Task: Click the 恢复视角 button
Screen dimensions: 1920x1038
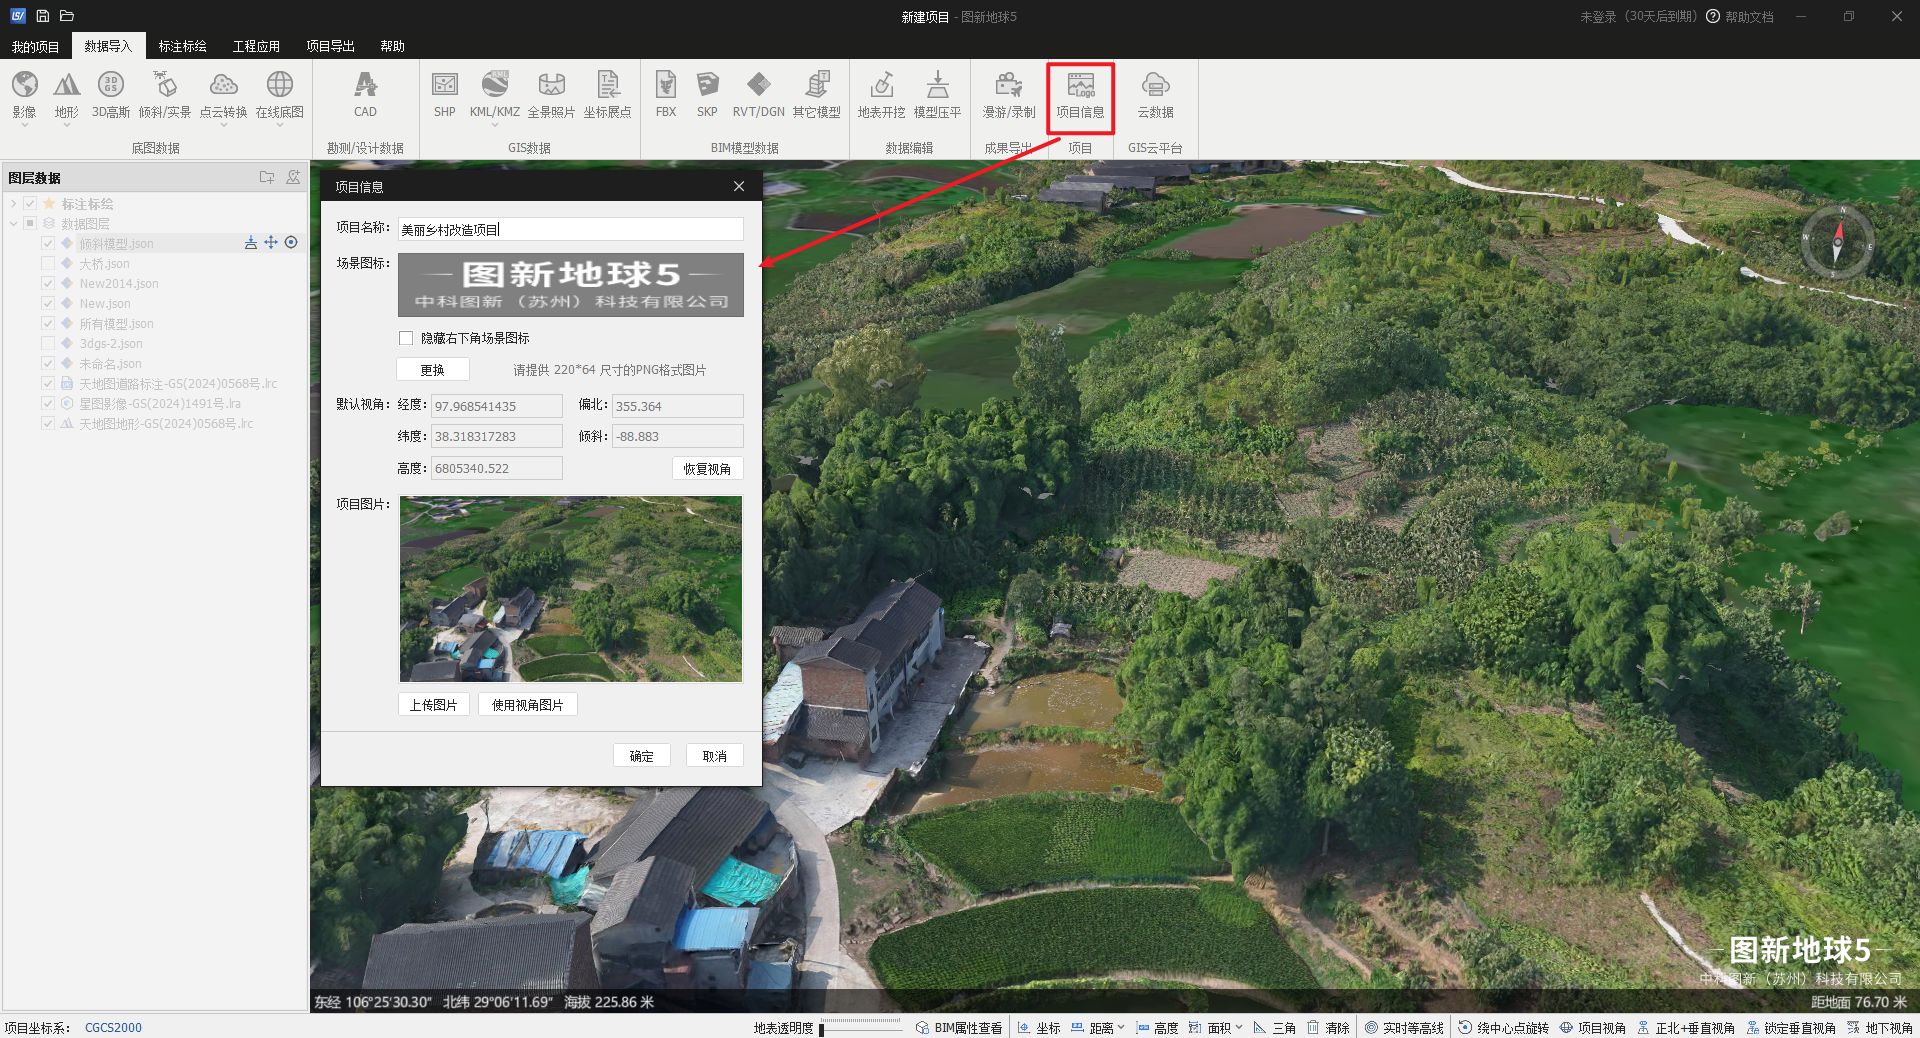Action: pos(707,468)
